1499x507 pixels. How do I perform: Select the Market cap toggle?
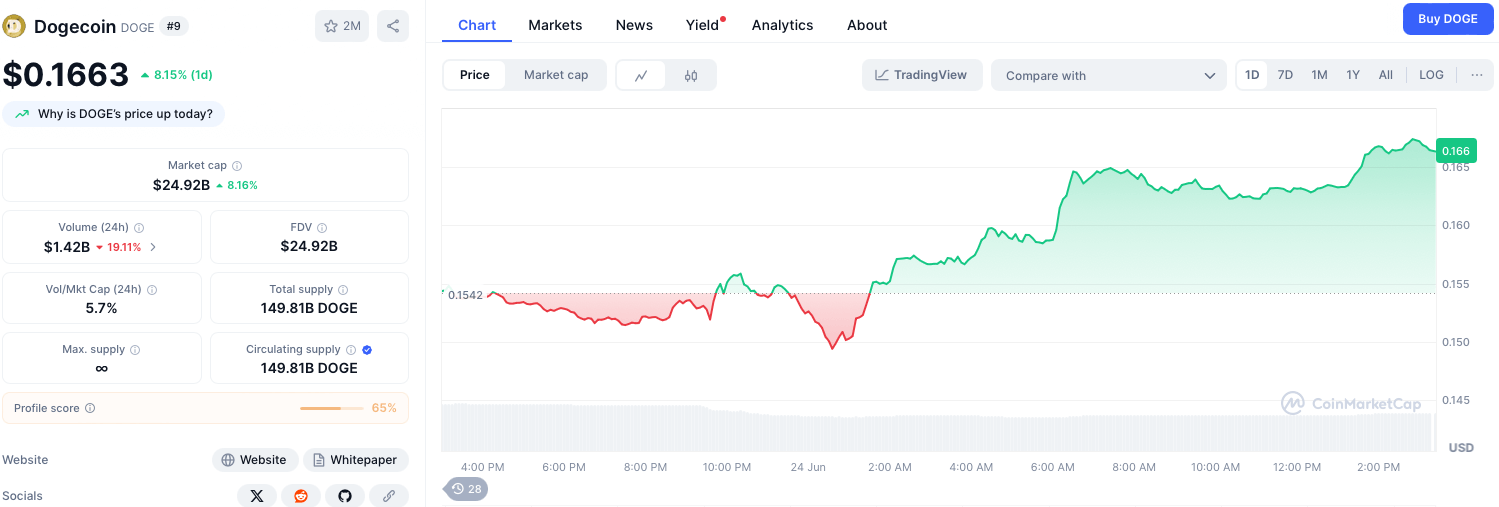[x=556, y=75]
